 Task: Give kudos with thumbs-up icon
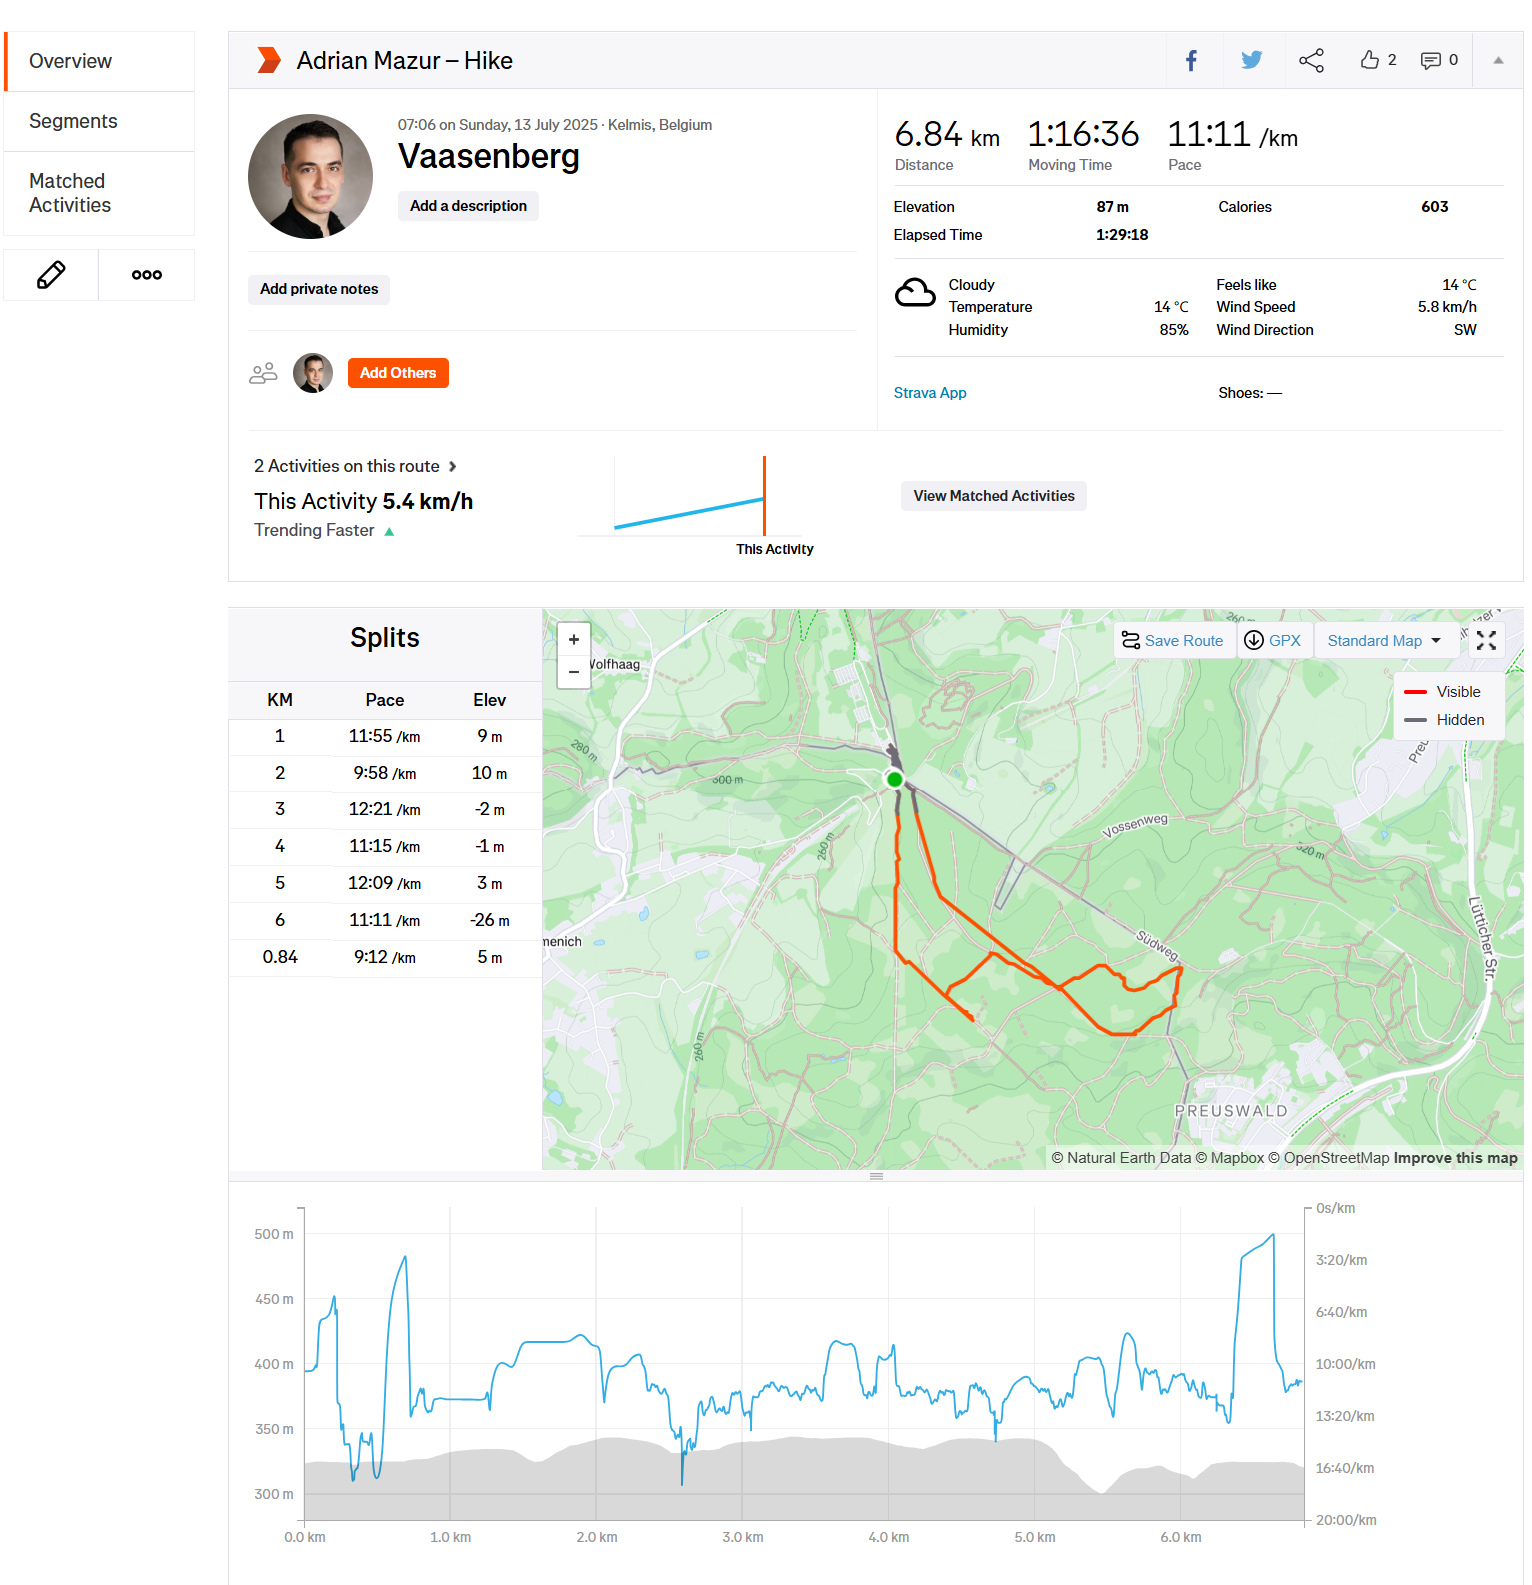click(1370, 60)
